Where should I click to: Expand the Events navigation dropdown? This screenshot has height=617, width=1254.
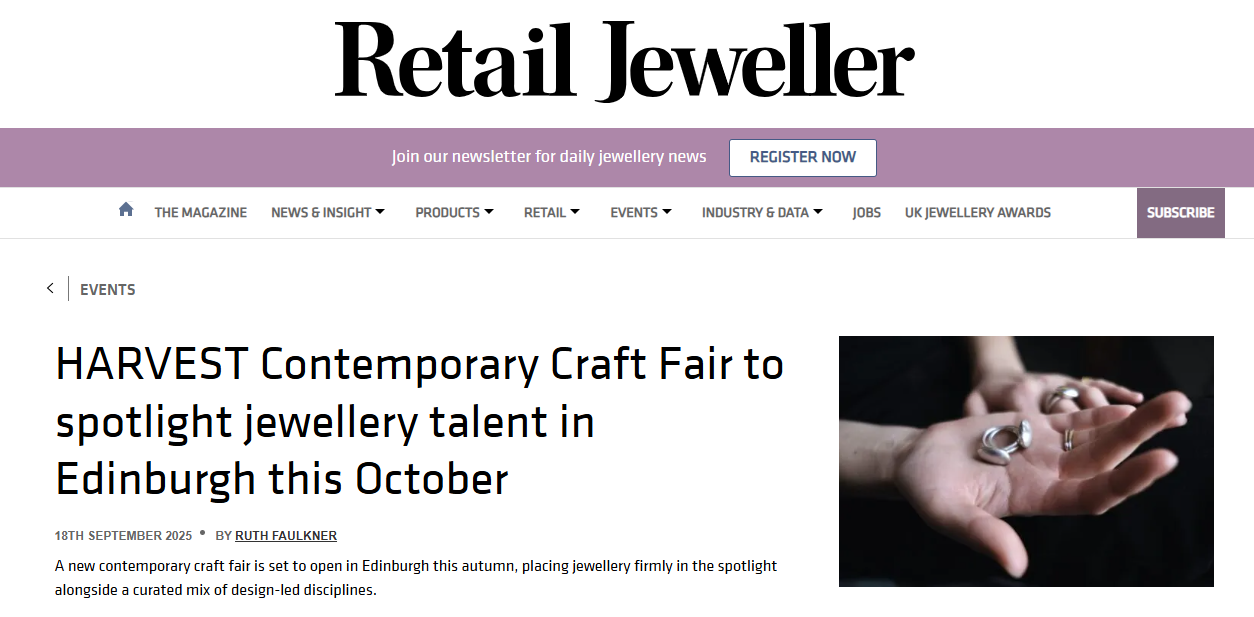641,212
